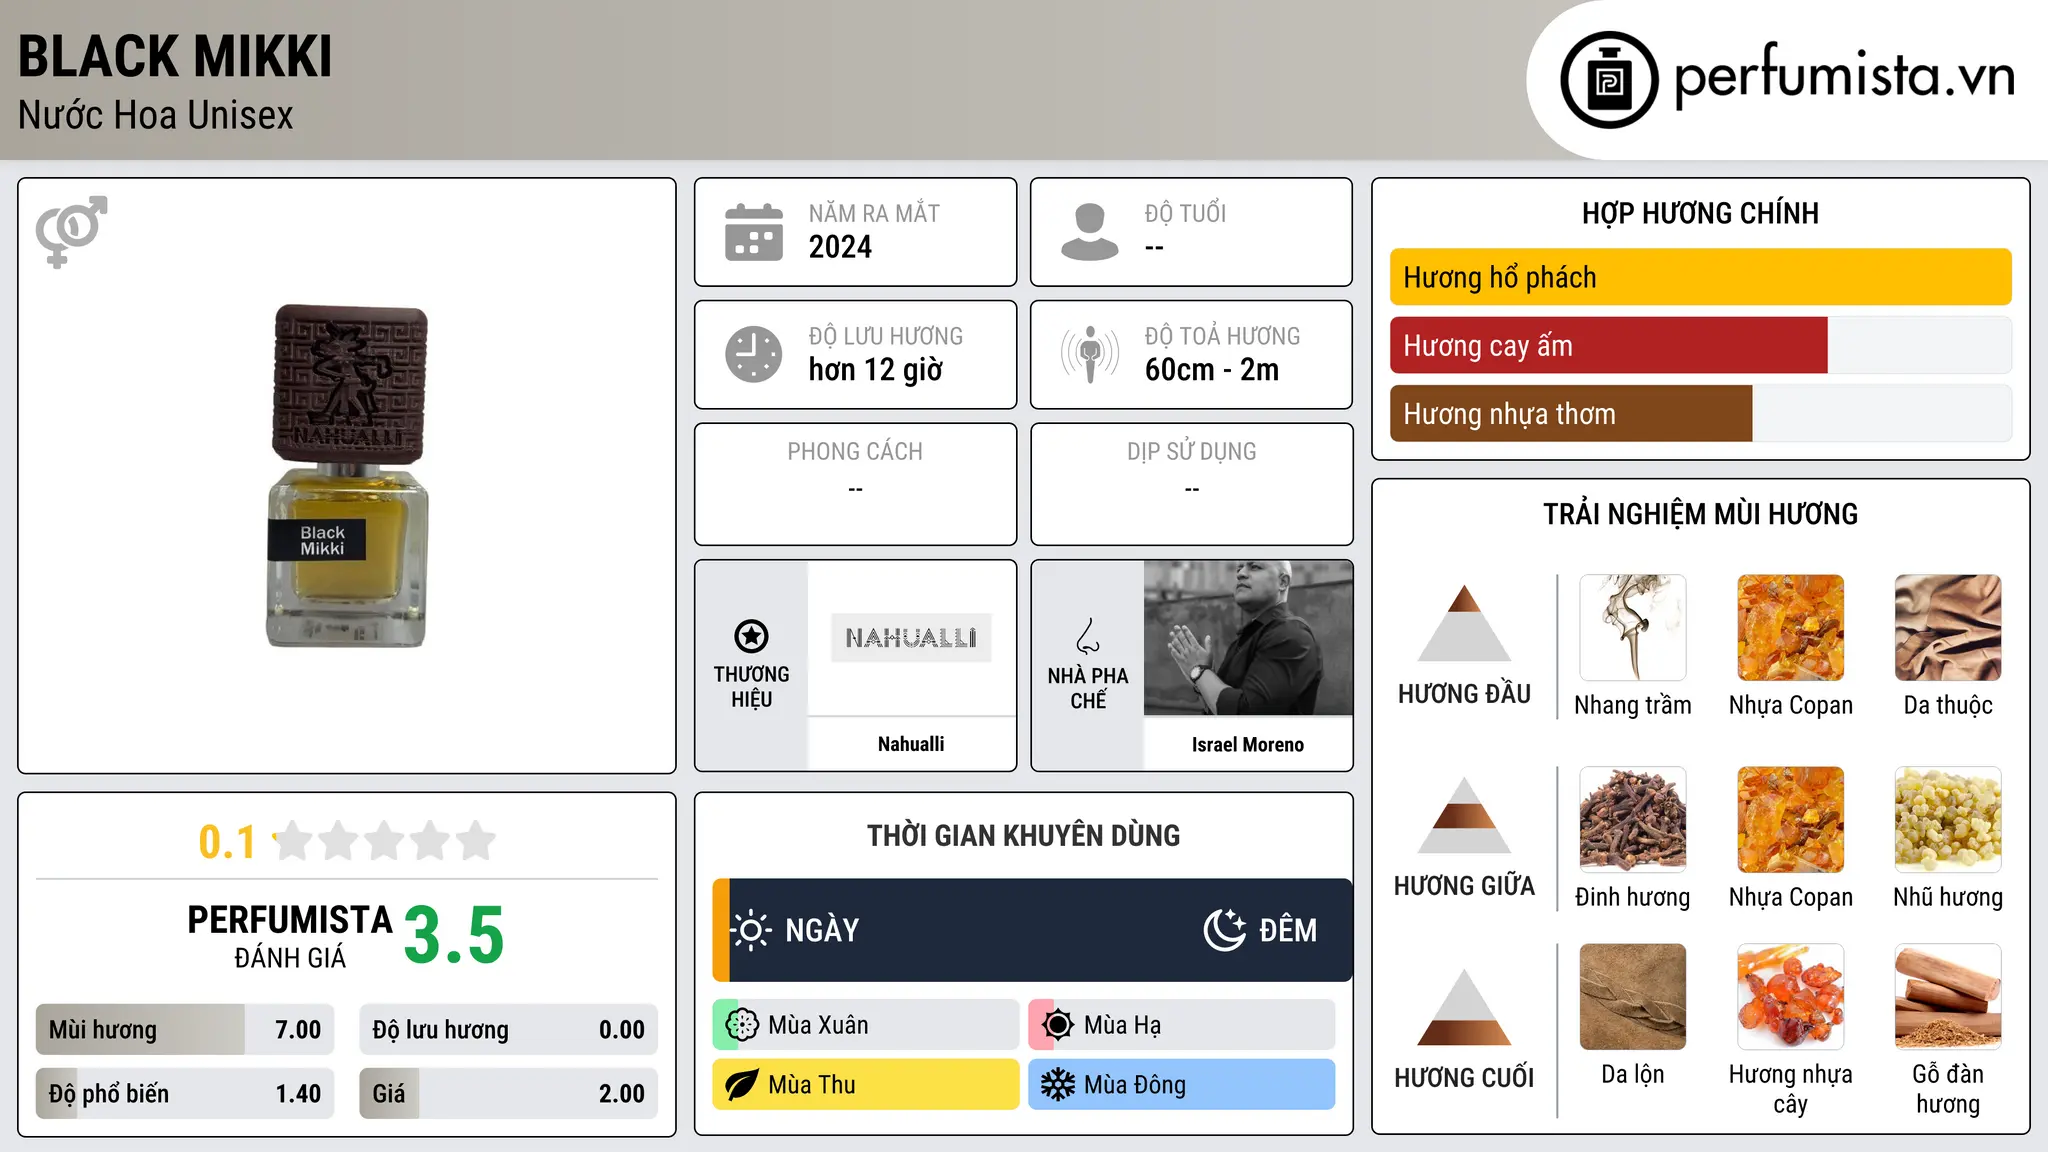This screenshot has height=1152, width=2048.
Task: Click the leaf icon for Mùa Thu
Action: click(x=741, y=1085)
